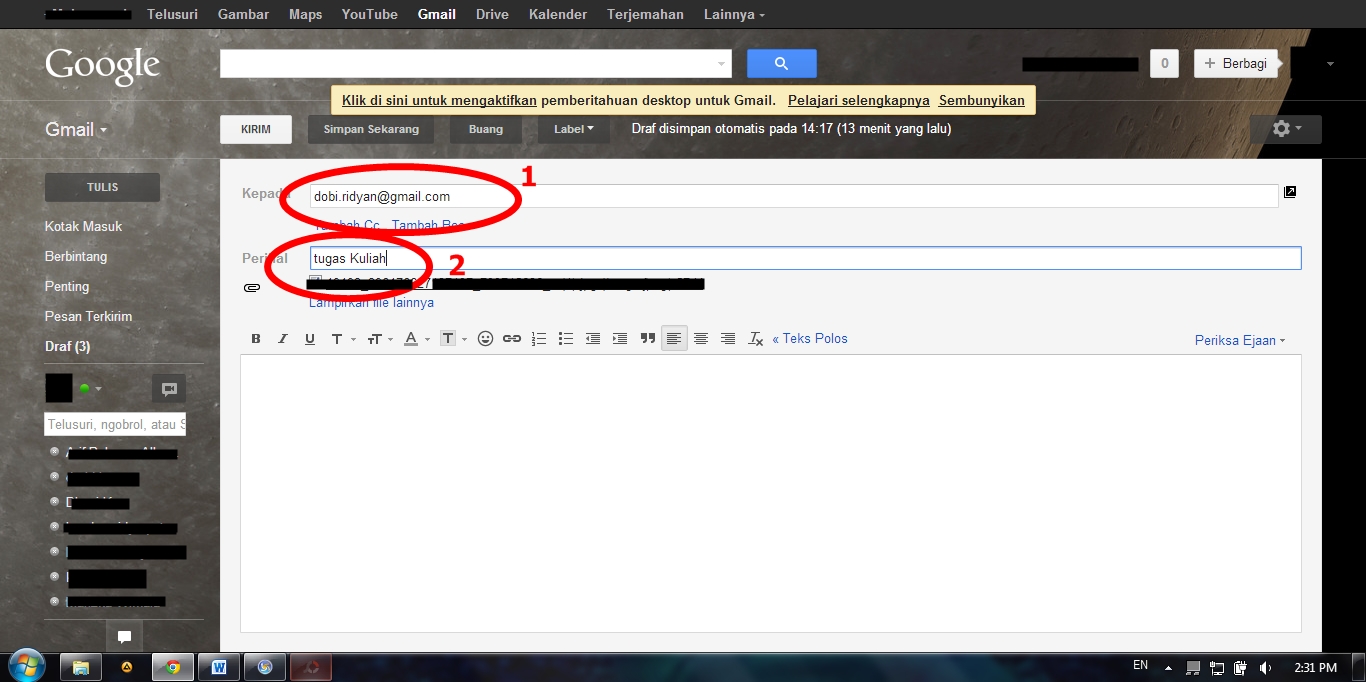The height and width of the screenshot is (682, 1366).
Task: Create a numbered list
Action: tap(539, 338)
